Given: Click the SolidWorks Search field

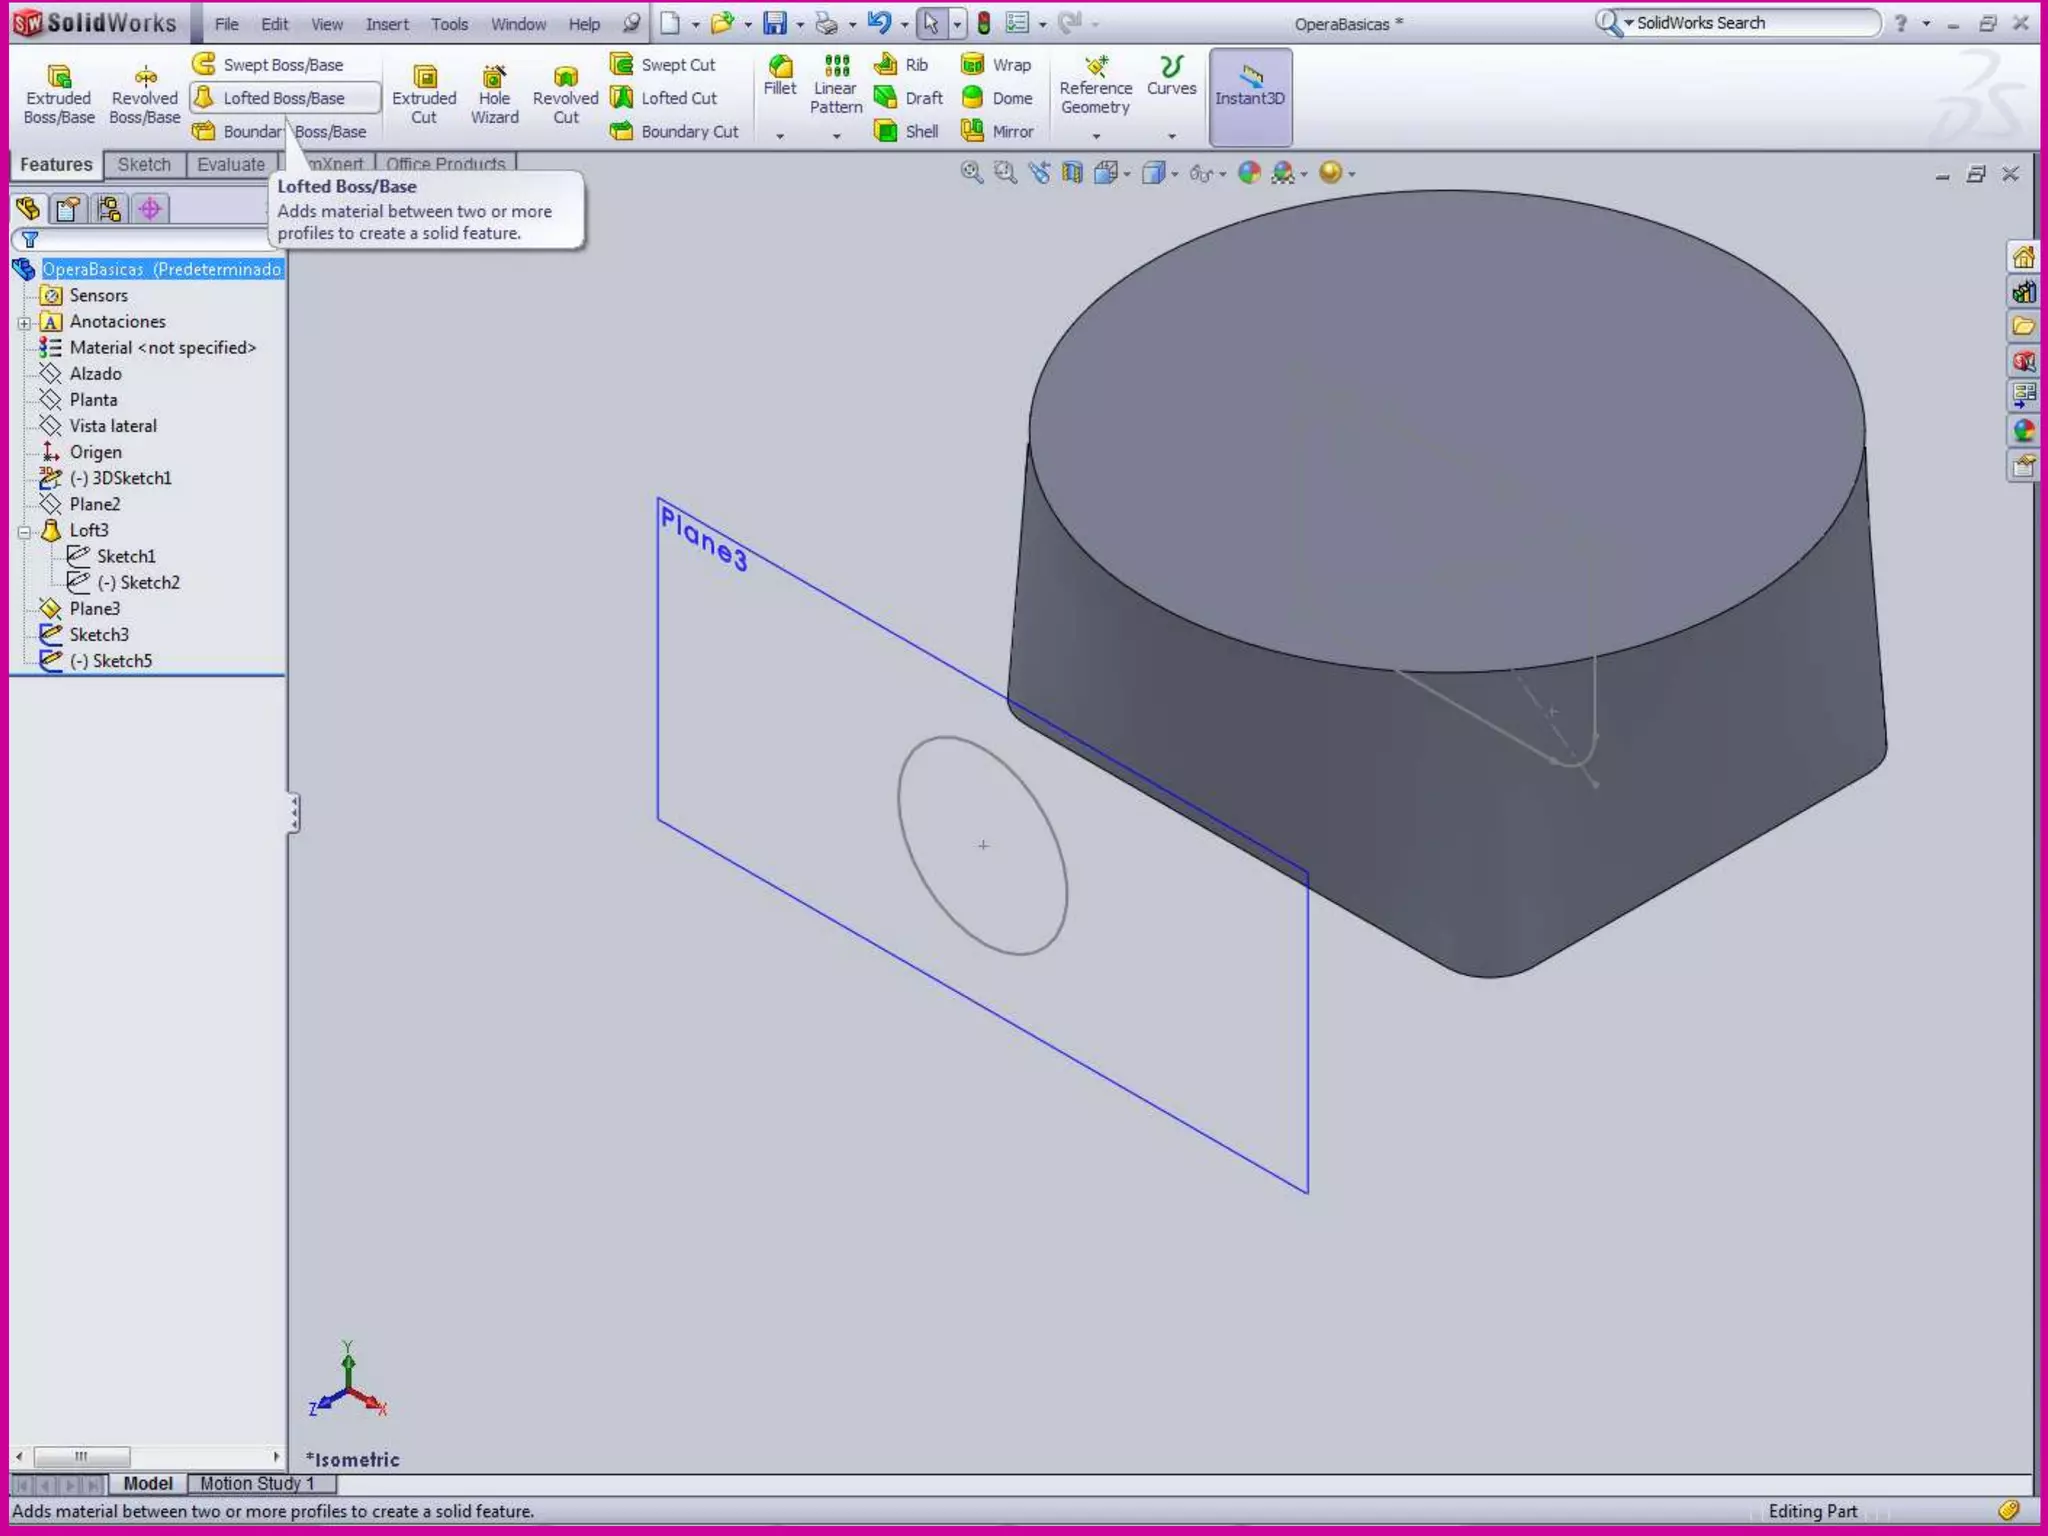Looking at the screenshot, I should (x=1750, y=23).
